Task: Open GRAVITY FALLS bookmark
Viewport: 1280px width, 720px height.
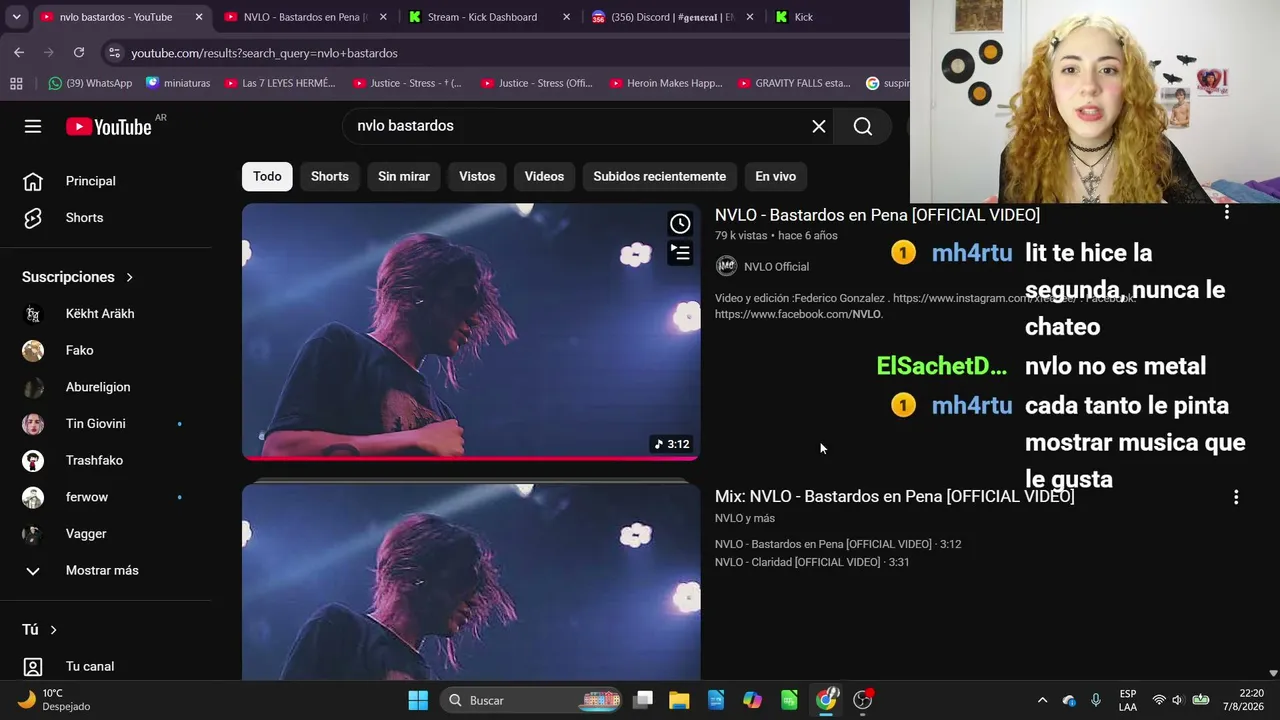Action: pos(794,83)
